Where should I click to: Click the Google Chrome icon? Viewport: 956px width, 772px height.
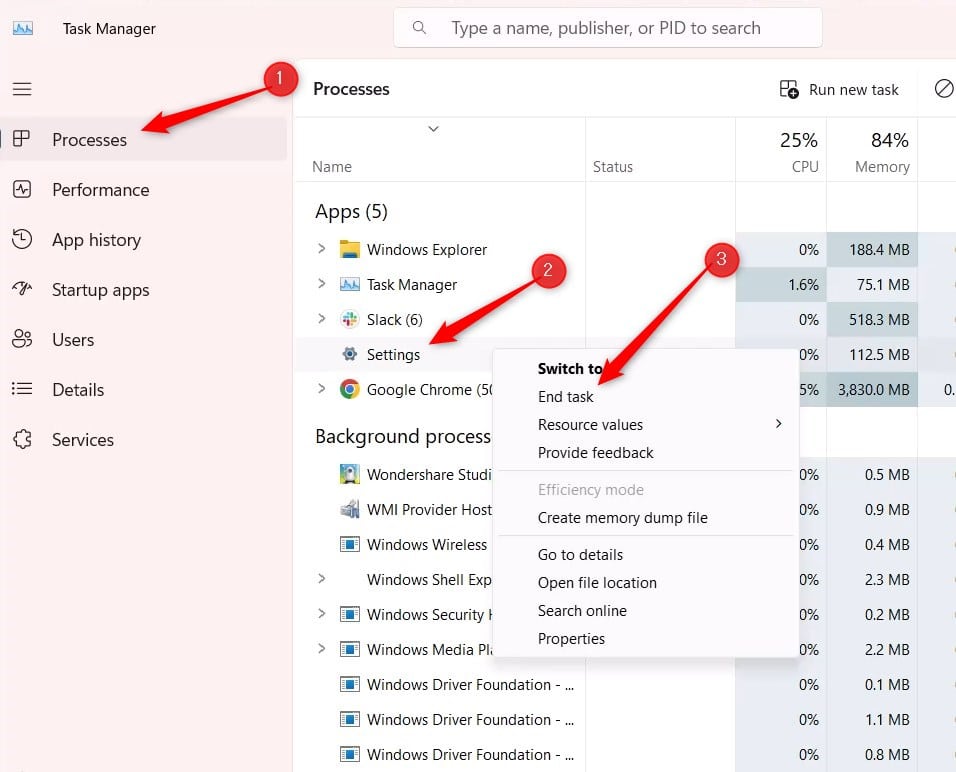(349, 389)
